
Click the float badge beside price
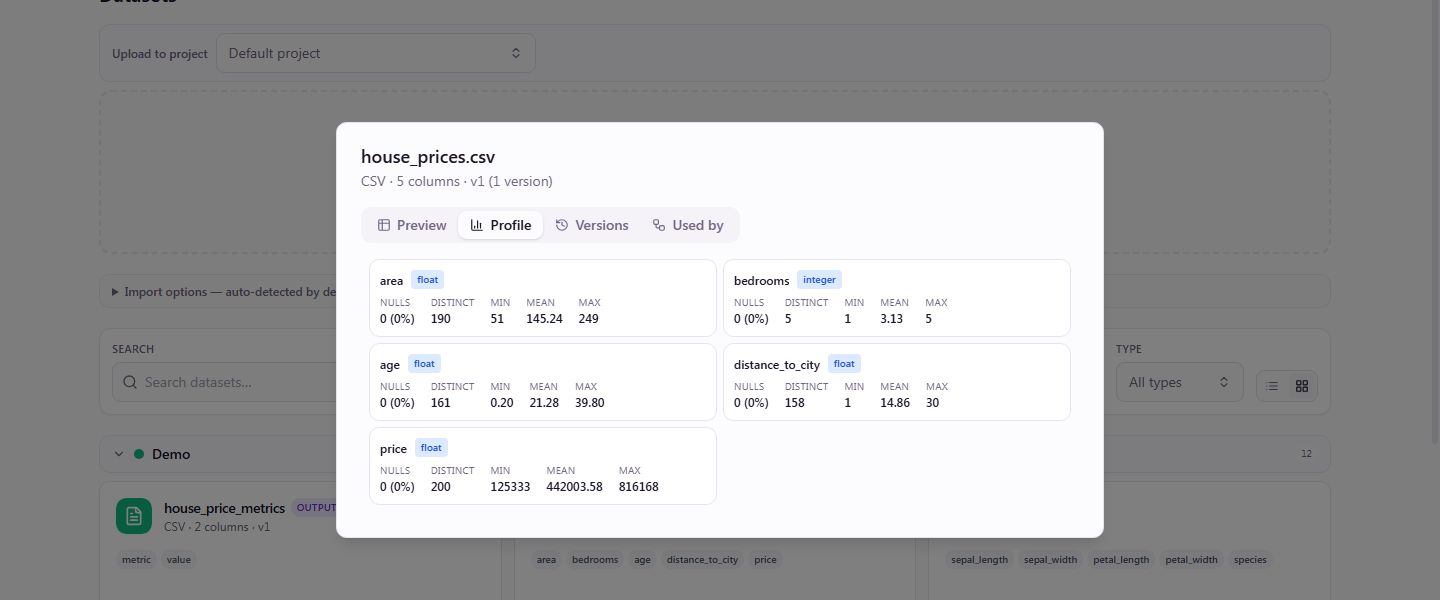click(431, 448)
